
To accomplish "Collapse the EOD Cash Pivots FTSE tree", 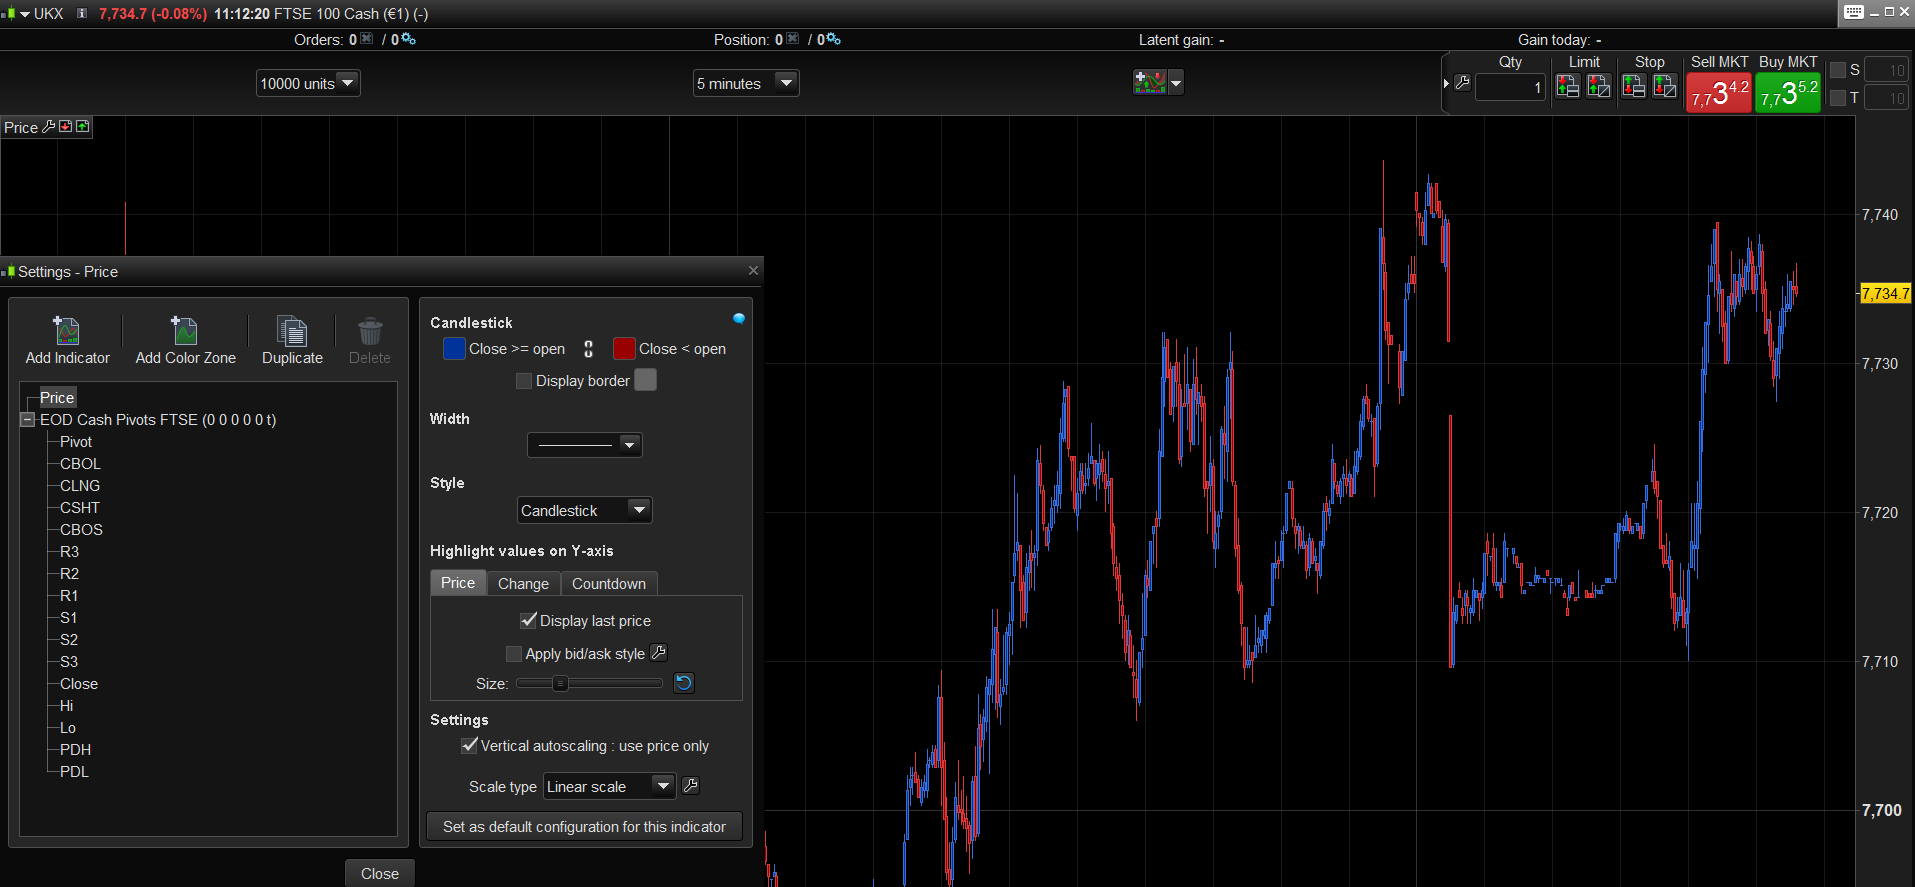I will (28, 420).
